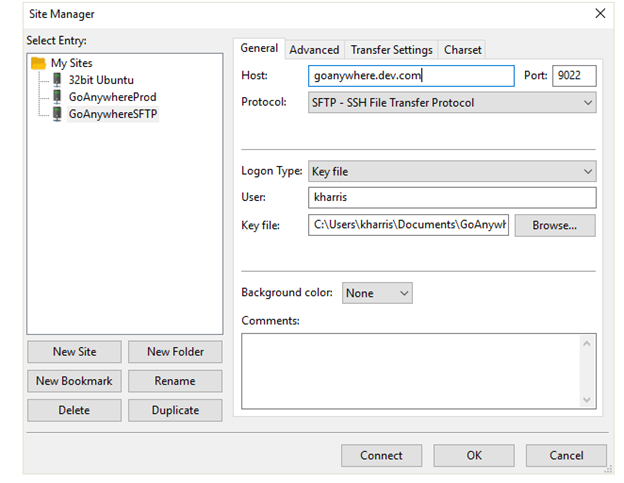Click the User field containing kharris
Screen dimensions: 624x483
point(452,198)
